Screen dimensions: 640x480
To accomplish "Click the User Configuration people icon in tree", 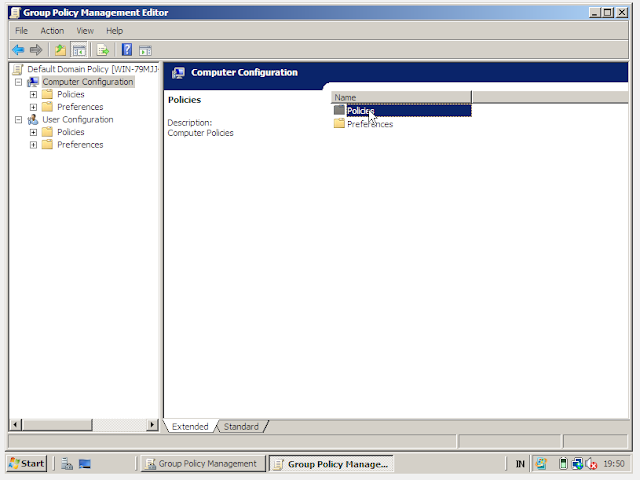I will [33, 120].
